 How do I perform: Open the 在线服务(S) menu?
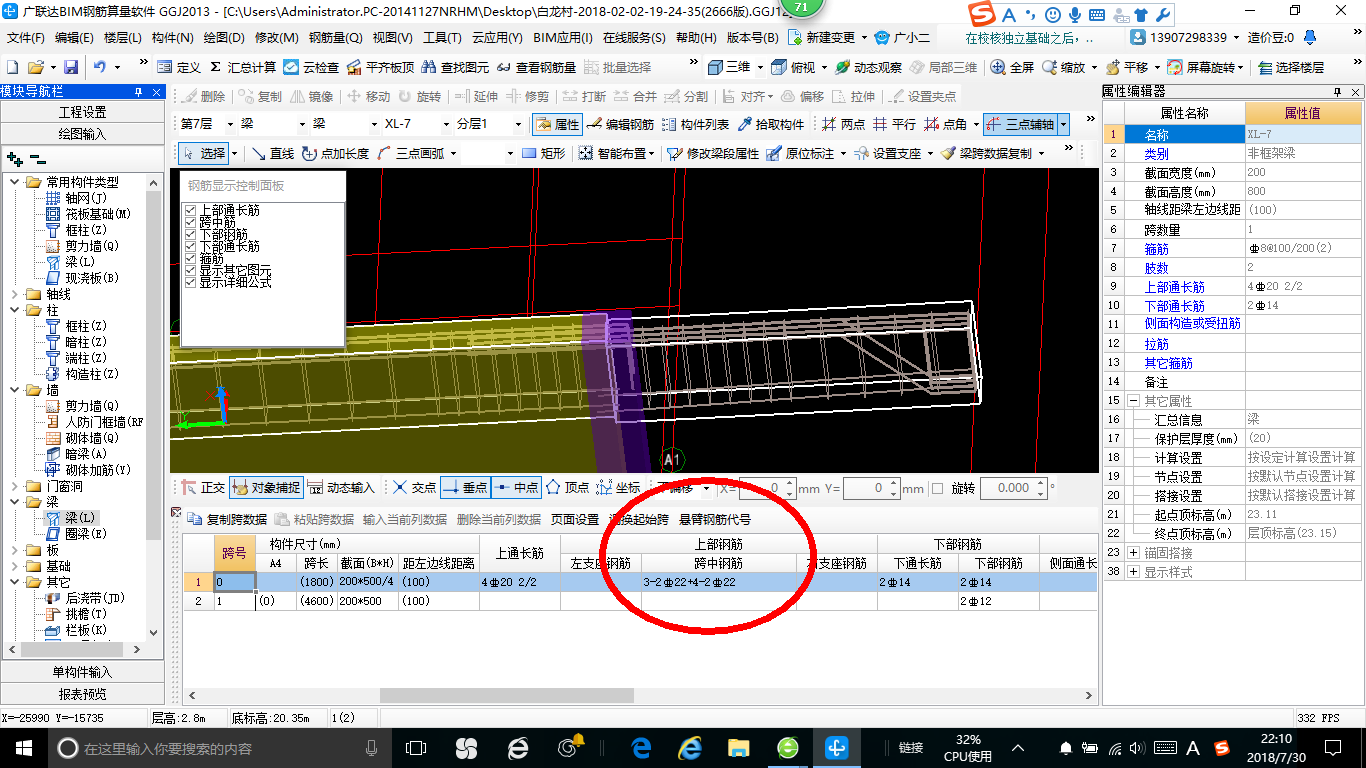(634, 37)
